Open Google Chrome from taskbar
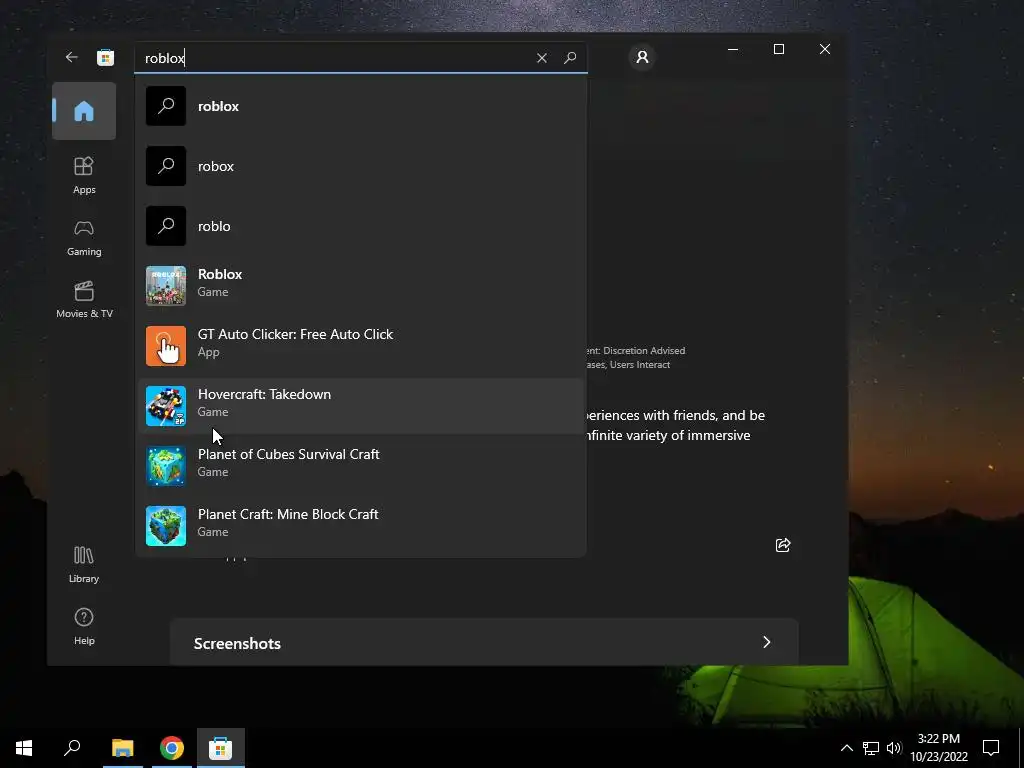The height and width of the screenshot is (768, 1024). click(172, 748)
